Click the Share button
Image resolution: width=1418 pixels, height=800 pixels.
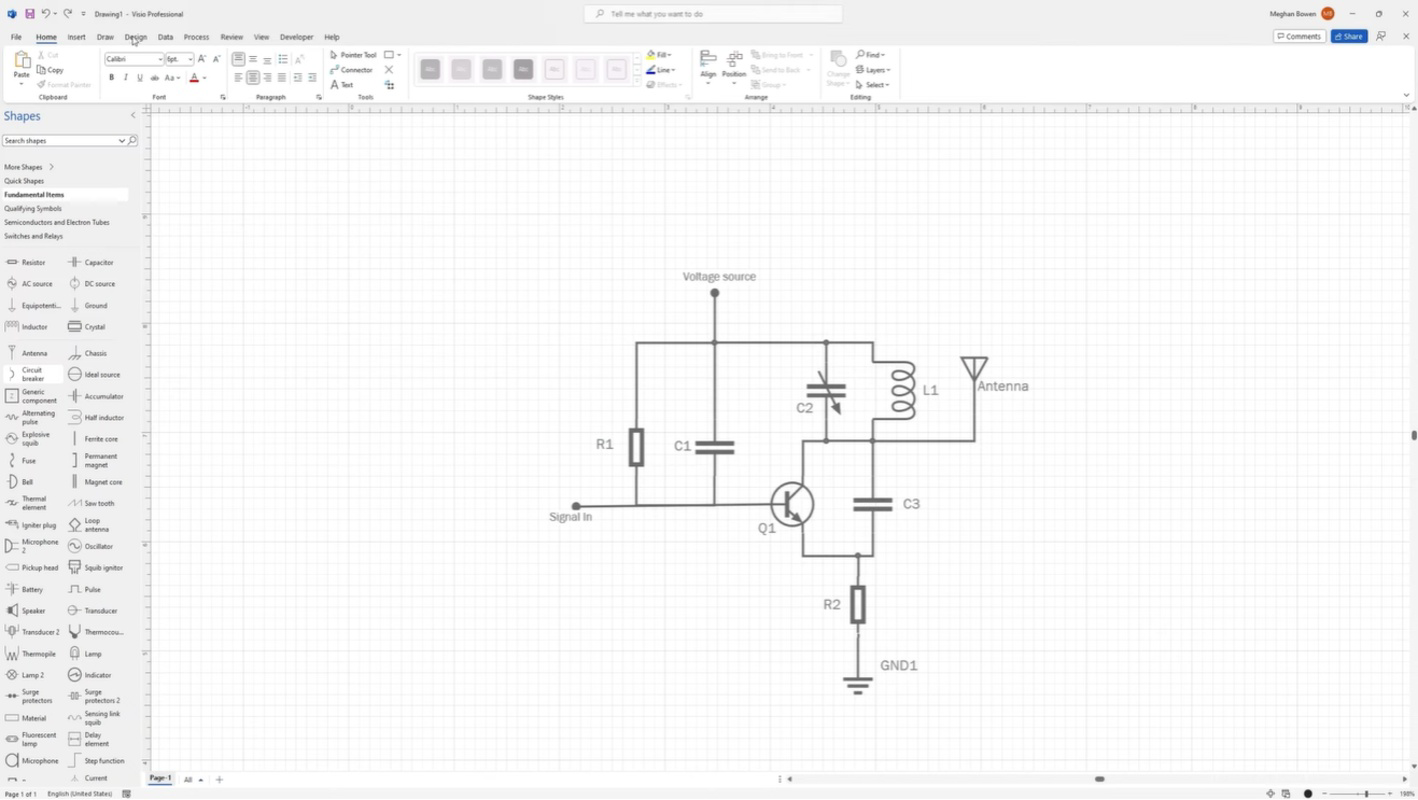[x=1348, y=36]
